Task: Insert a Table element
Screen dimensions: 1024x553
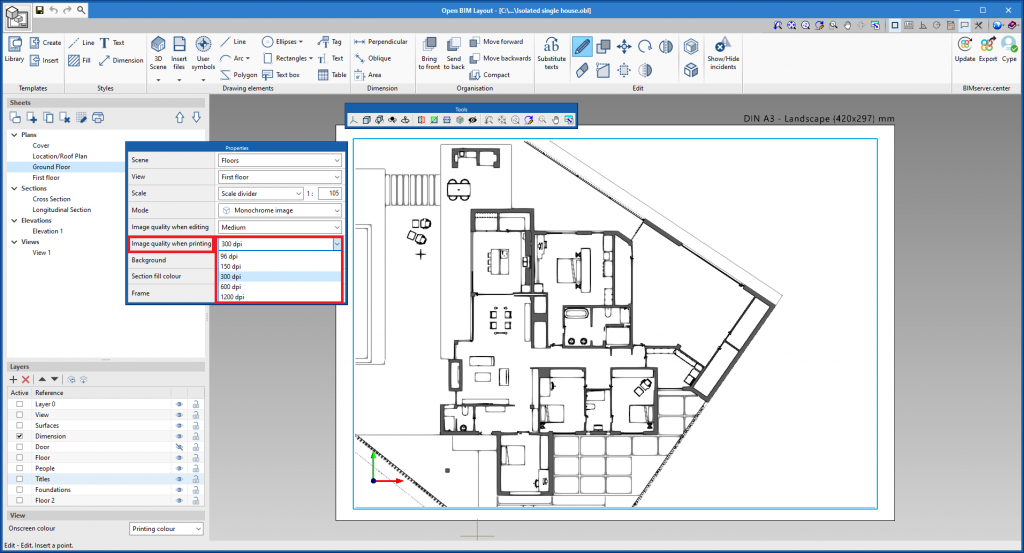Action: click(x=332, y=74)
